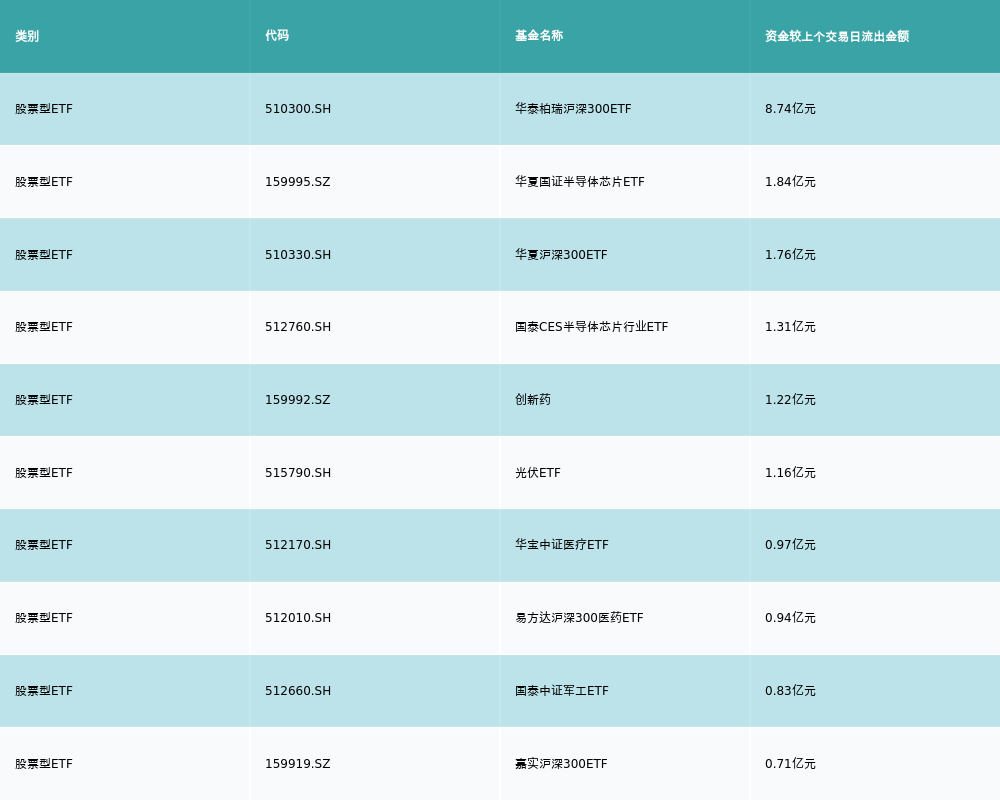The image size is (1000, 800).
Task: Click 股票型ETF in the 512010.SH row
Action: point(44,618)
